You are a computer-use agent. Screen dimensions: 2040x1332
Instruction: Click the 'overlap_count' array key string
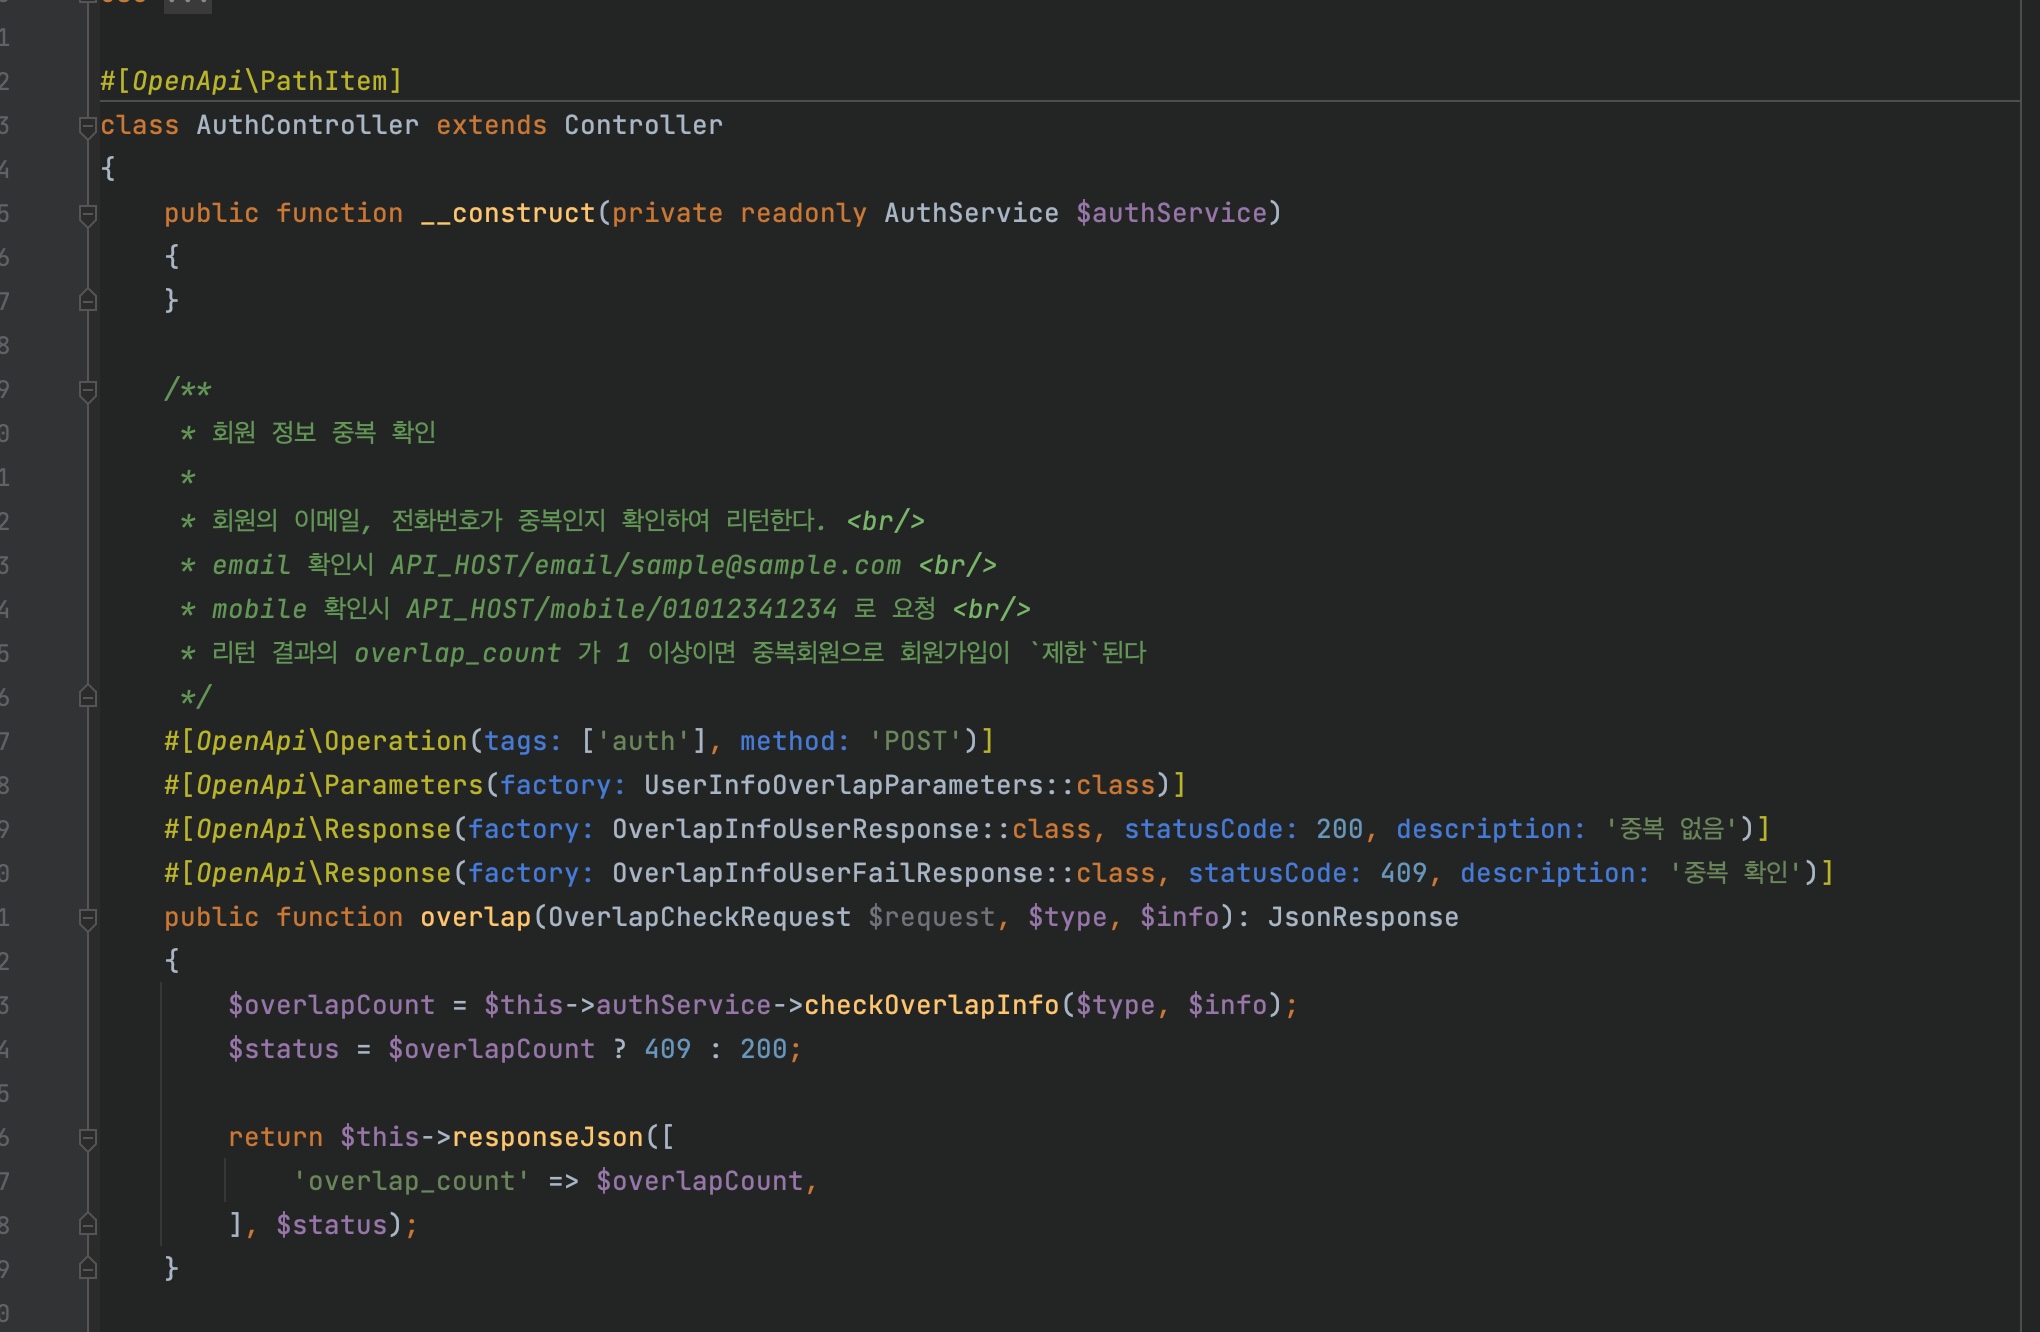[411, 1181]
